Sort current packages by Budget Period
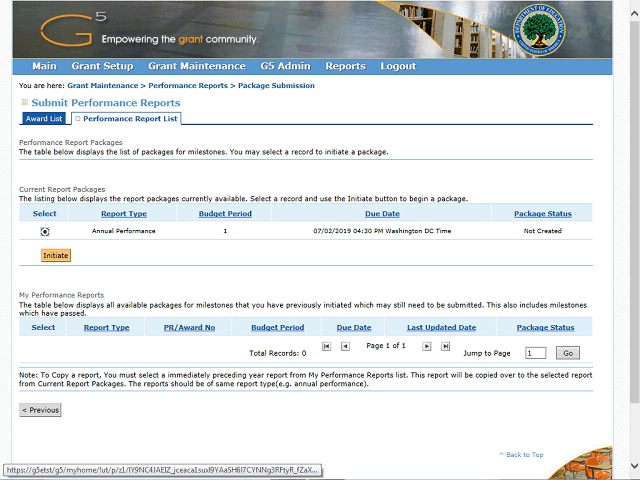640x480 pixels. pos(225,214)
